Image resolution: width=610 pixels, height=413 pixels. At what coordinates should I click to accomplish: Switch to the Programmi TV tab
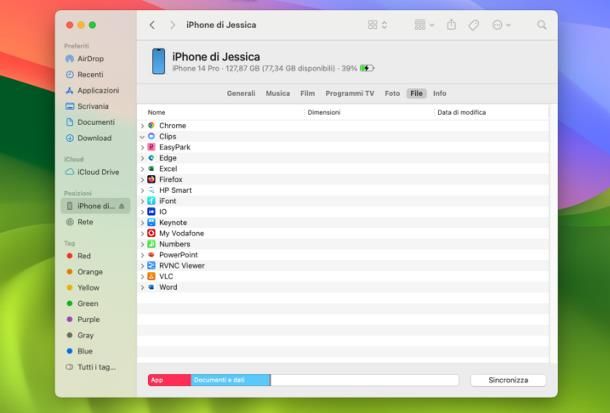click(350, 93)
